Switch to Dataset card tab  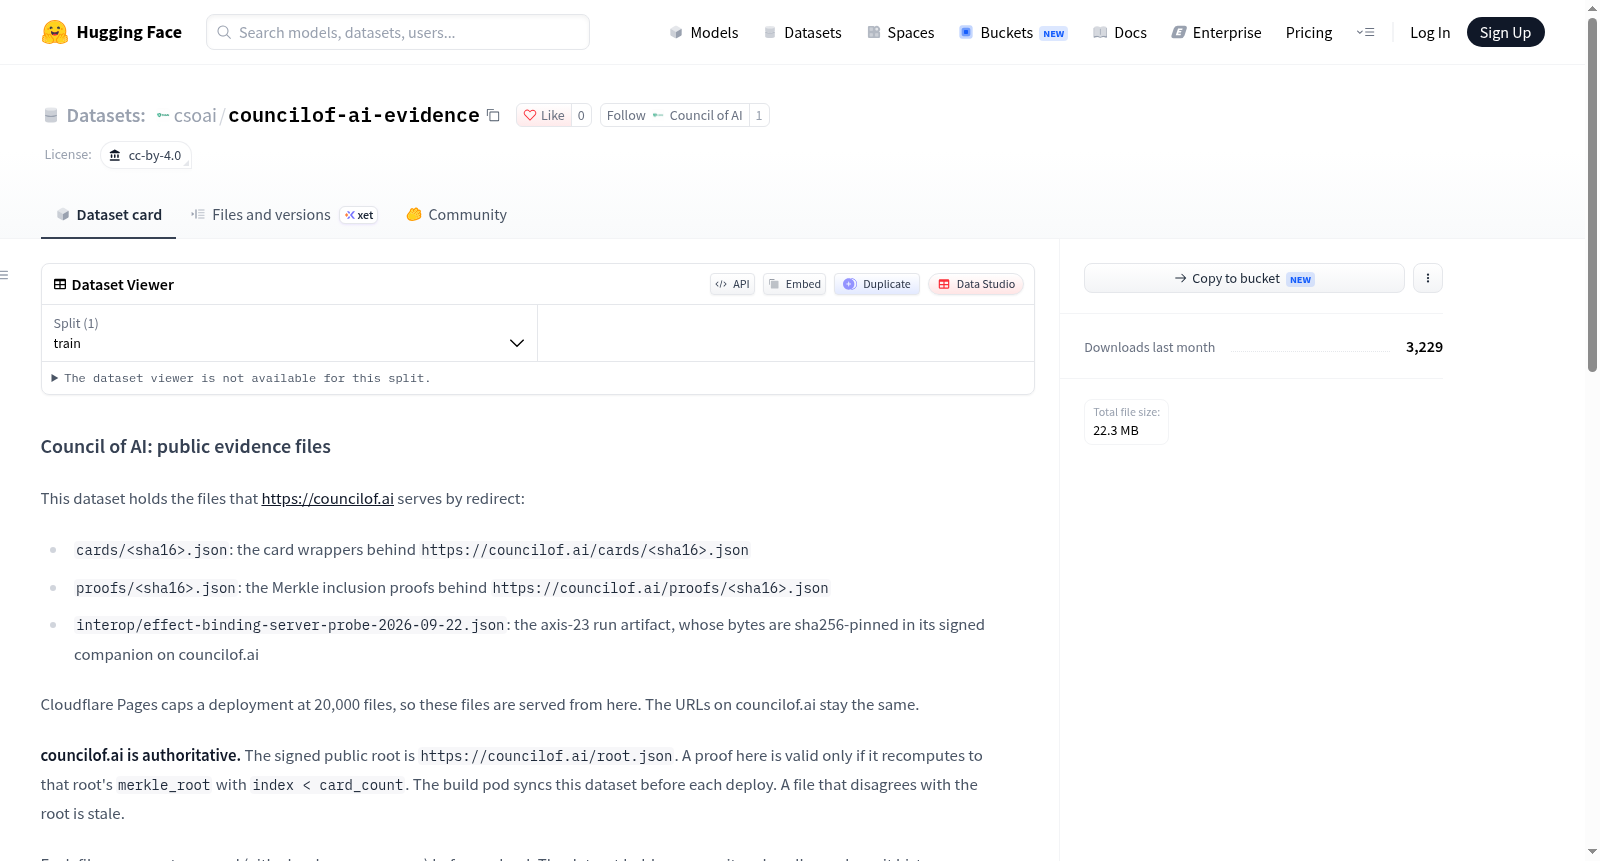(x=109, y=215)
